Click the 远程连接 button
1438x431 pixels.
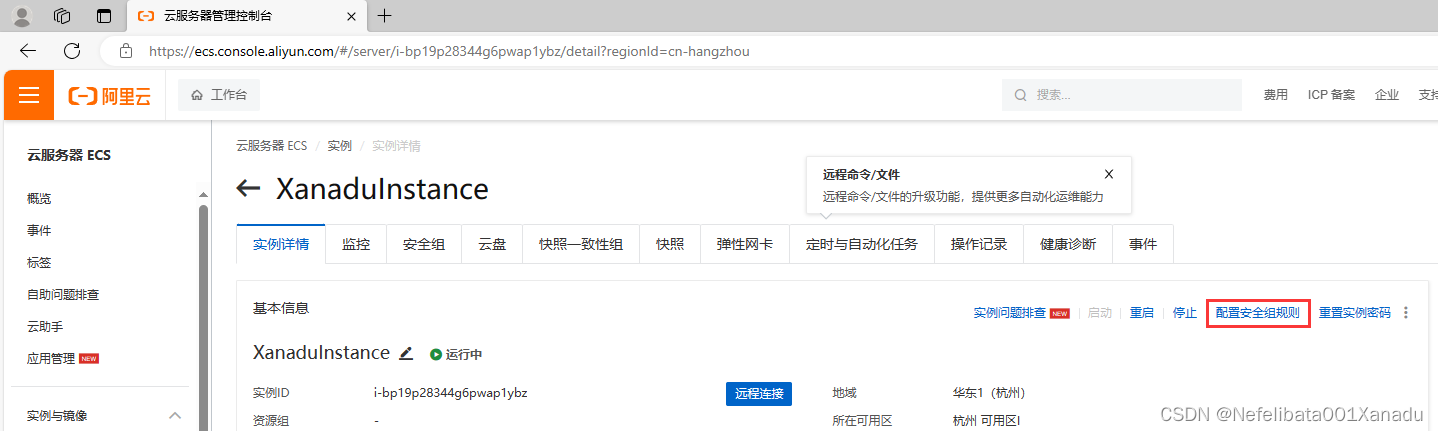click(x=759, y=393)
